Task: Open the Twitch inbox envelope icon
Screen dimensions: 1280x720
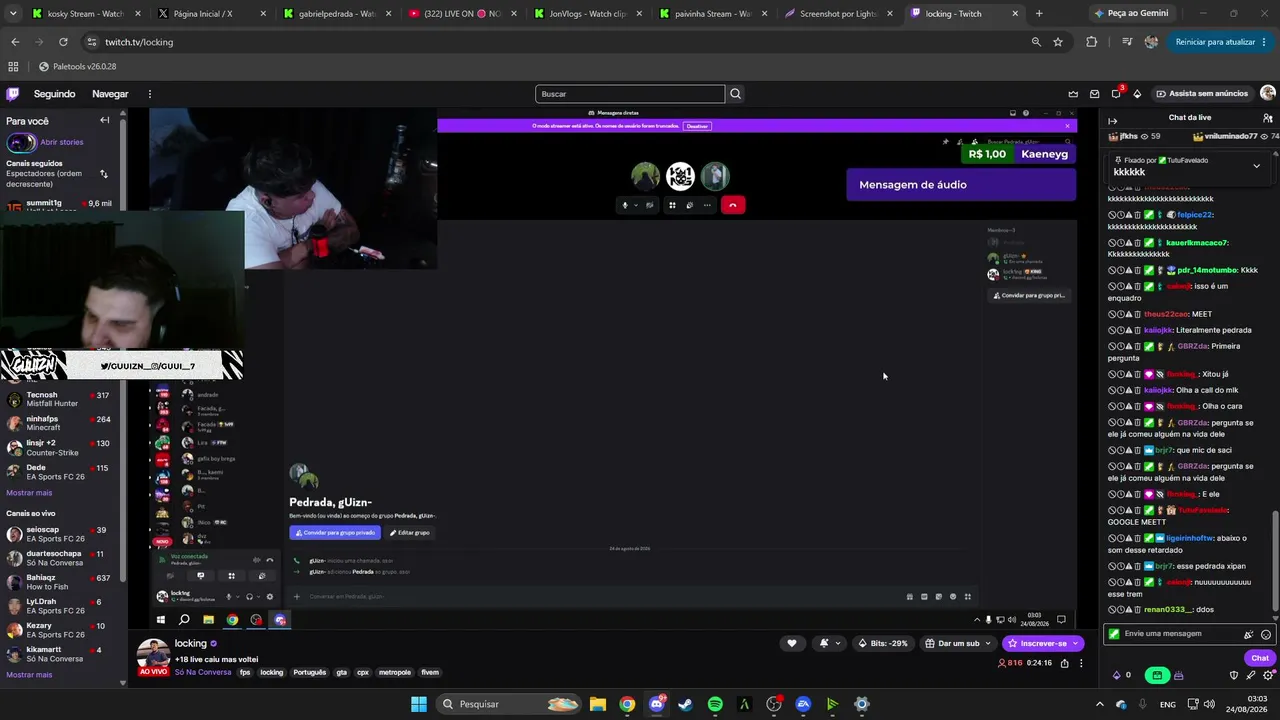Action: (x=1095, y=94)
